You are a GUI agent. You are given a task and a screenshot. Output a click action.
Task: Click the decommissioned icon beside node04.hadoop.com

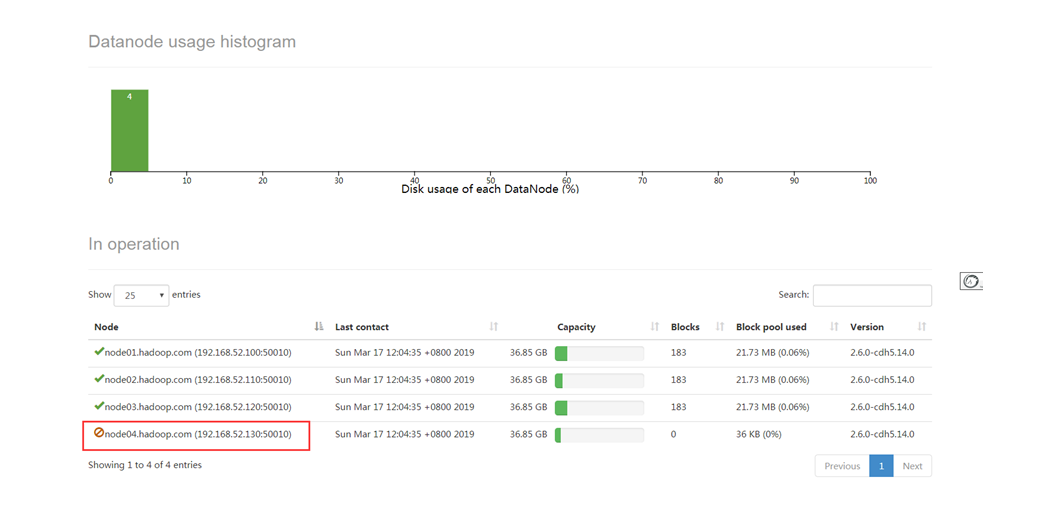click(x=99, y=433)
